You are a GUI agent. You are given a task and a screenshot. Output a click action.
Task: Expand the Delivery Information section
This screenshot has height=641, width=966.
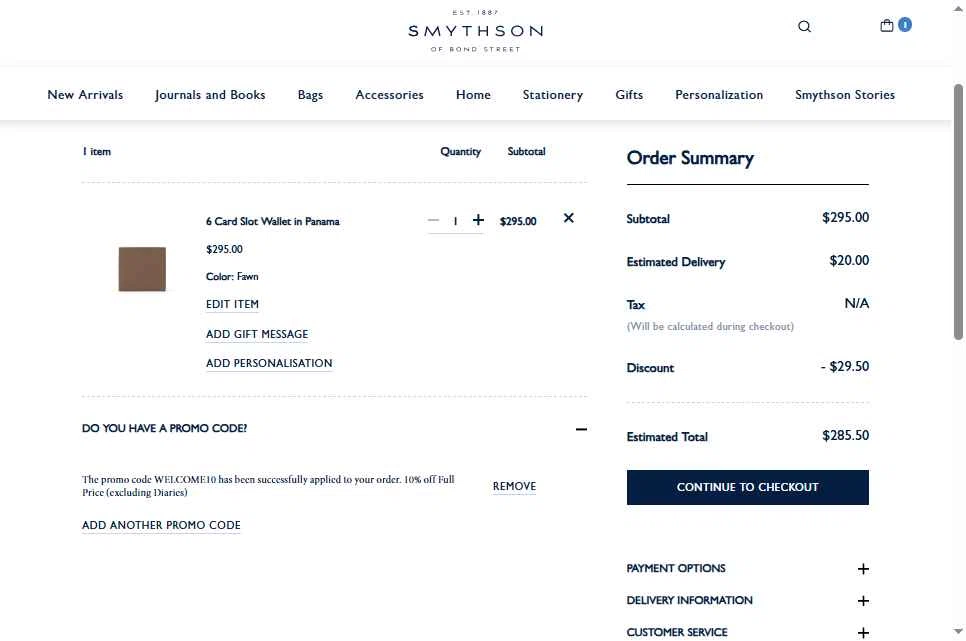pyautogui.click(x=863, y=601)
